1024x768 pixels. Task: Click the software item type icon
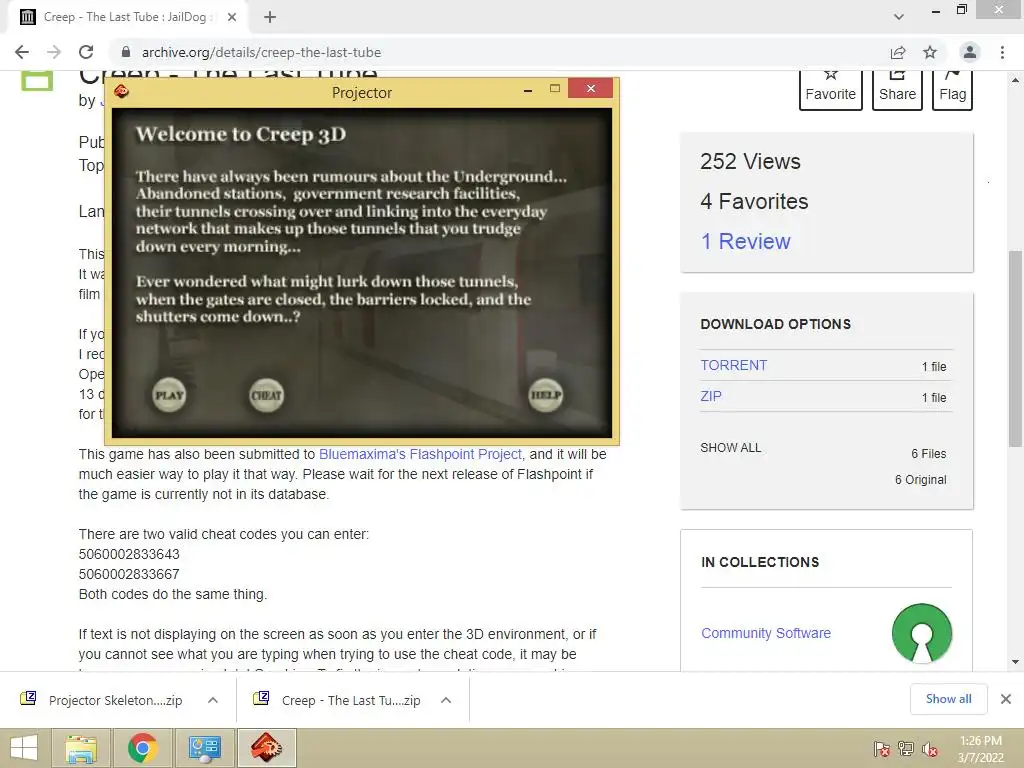(x=37, y=80)
